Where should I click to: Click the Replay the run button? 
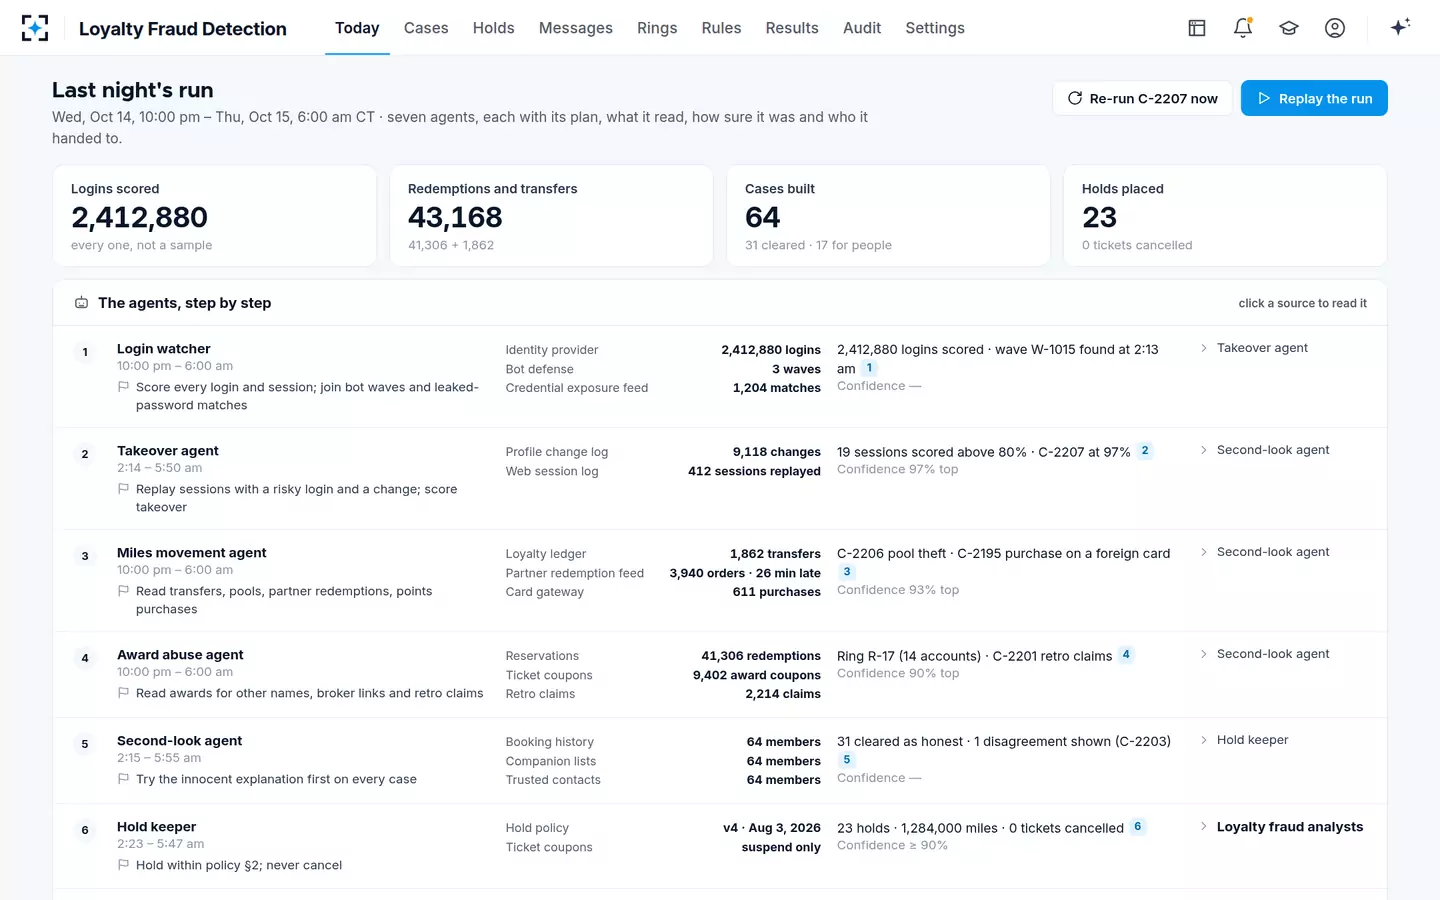(x=1314, y=98)
